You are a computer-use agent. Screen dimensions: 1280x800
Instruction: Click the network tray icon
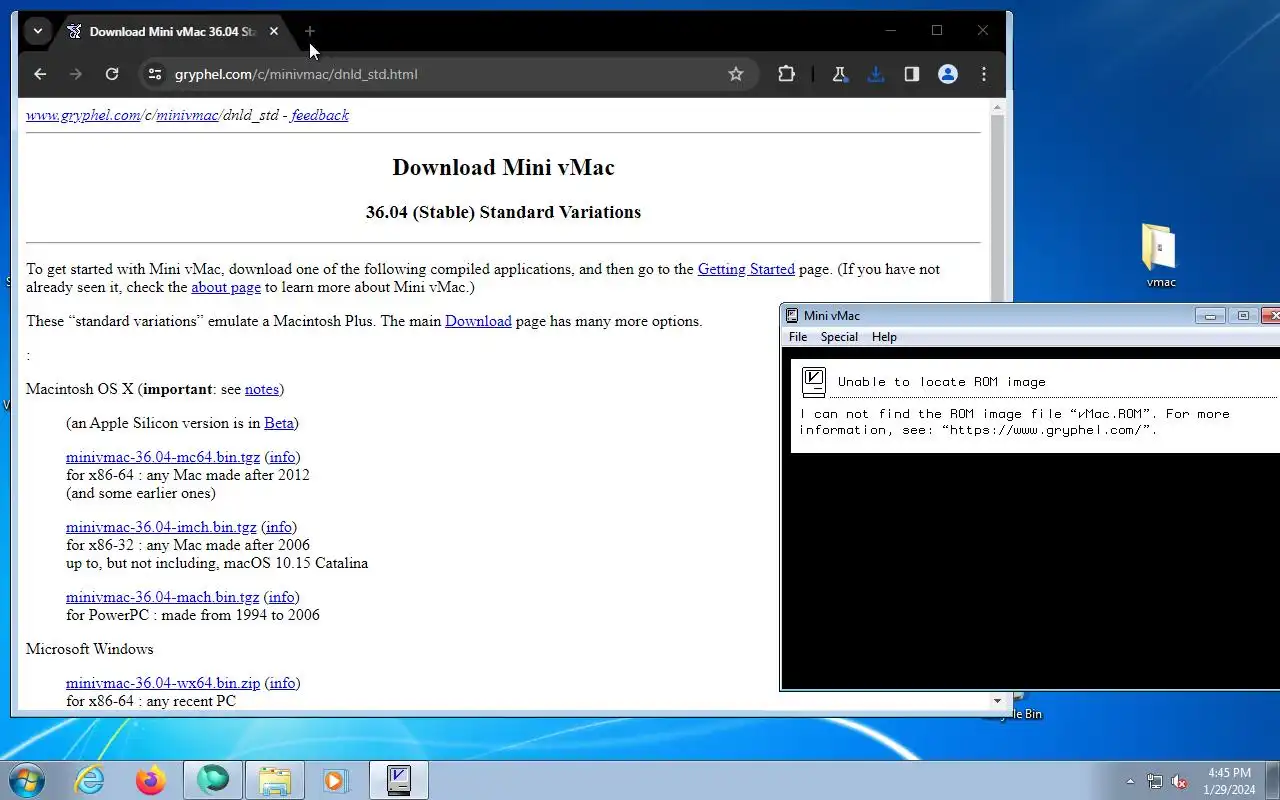(1155, 781)
